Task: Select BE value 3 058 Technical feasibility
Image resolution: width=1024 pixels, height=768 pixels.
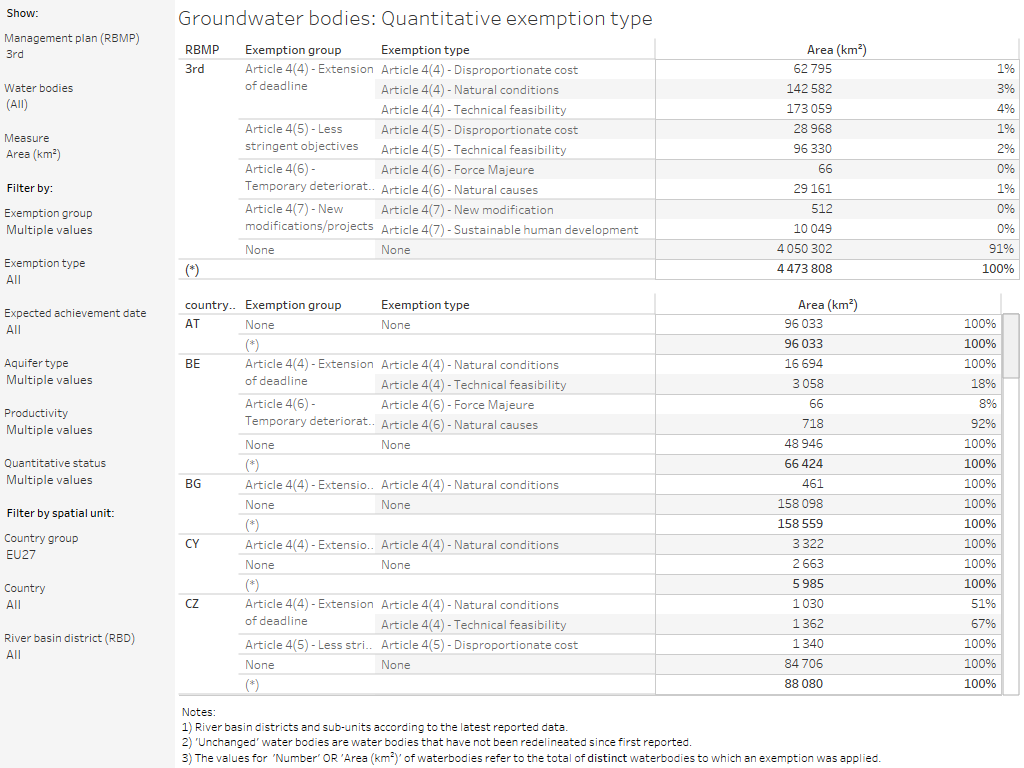Action: click(808, 384)
